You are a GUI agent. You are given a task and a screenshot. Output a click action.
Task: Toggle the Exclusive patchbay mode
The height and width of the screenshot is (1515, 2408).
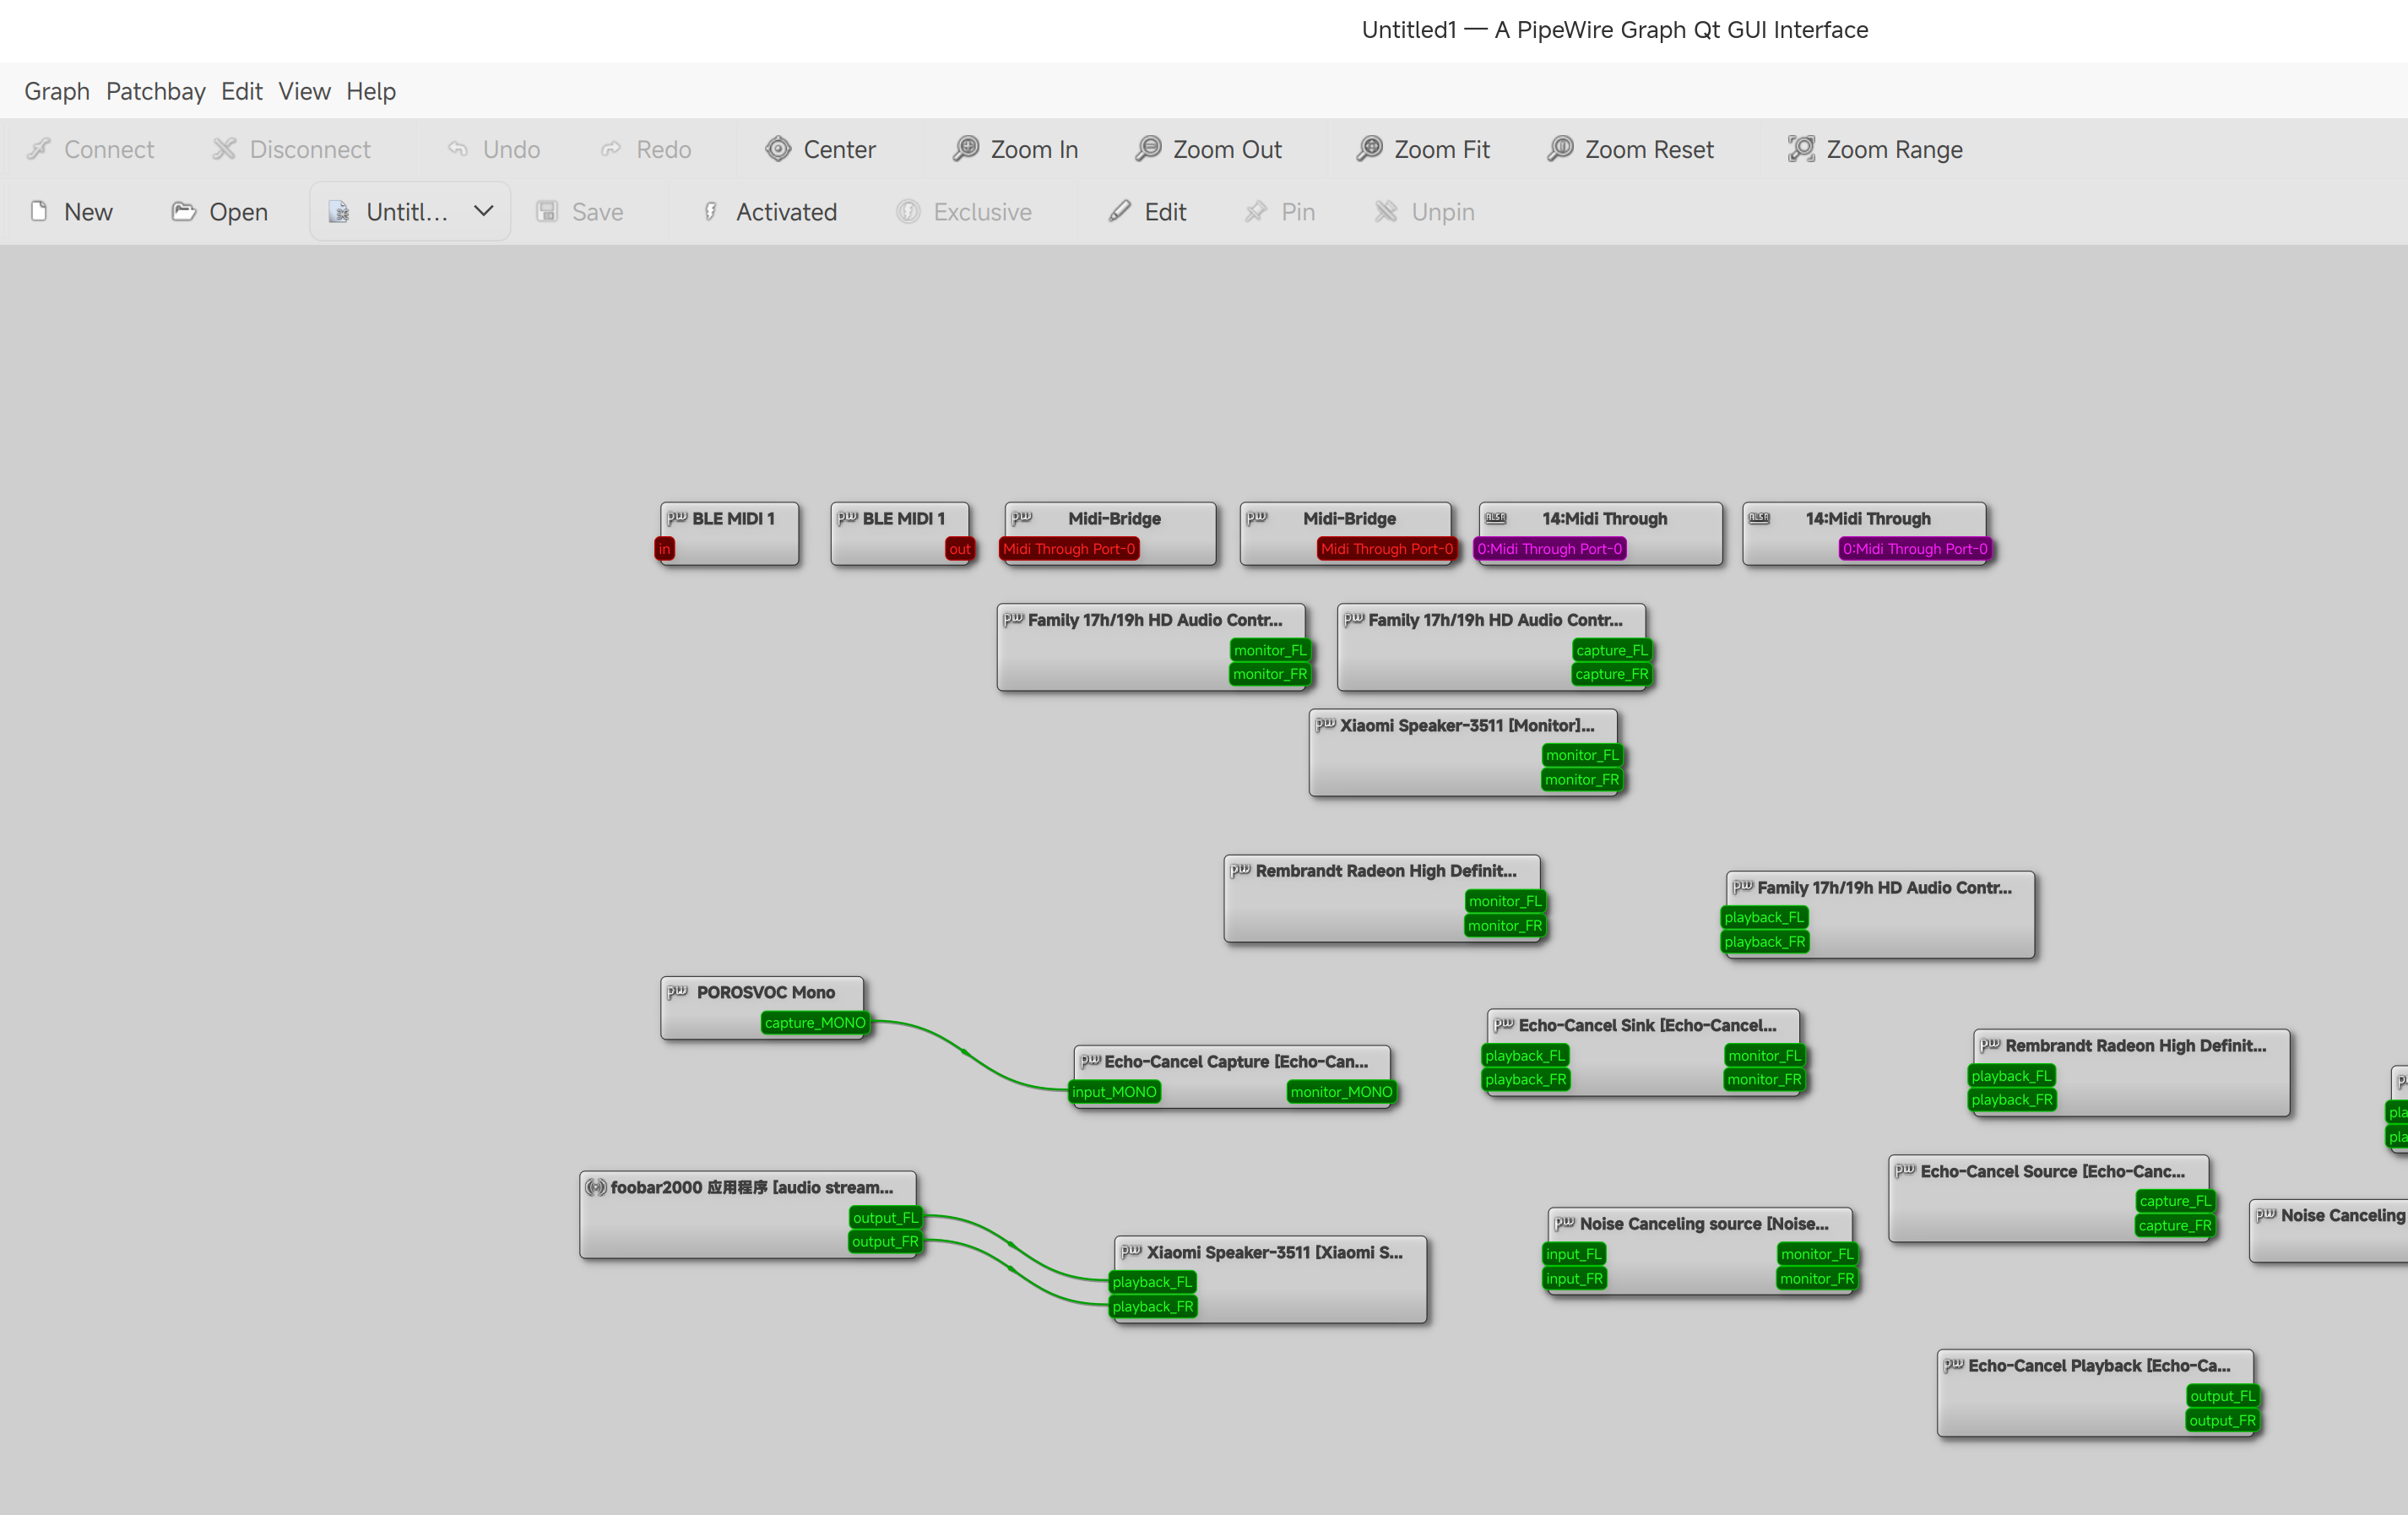[x=964, y=212]
